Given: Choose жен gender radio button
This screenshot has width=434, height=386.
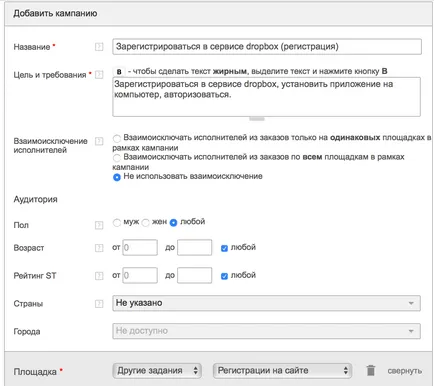Looking at the screenshot, I should tap(145, 222).
